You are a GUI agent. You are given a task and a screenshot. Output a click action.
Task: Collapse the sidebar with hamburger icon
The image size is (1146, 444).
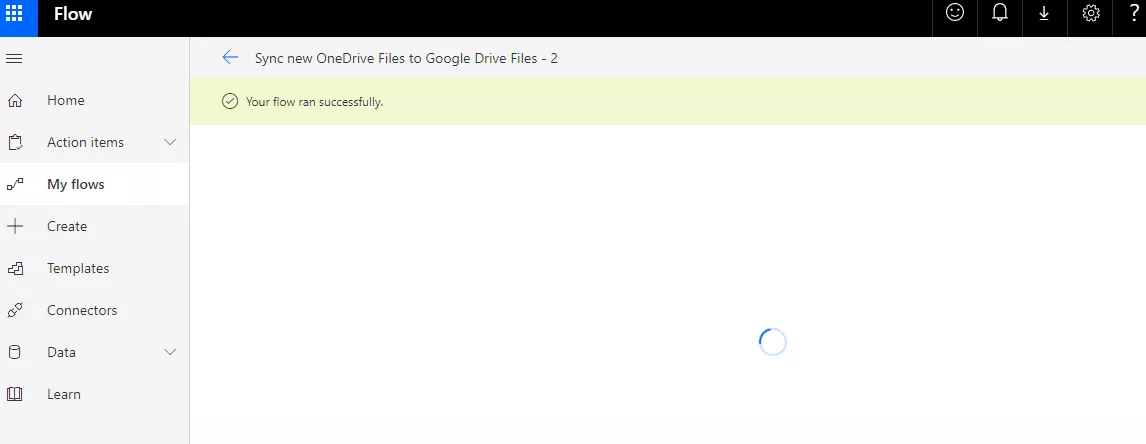point(14,58)
